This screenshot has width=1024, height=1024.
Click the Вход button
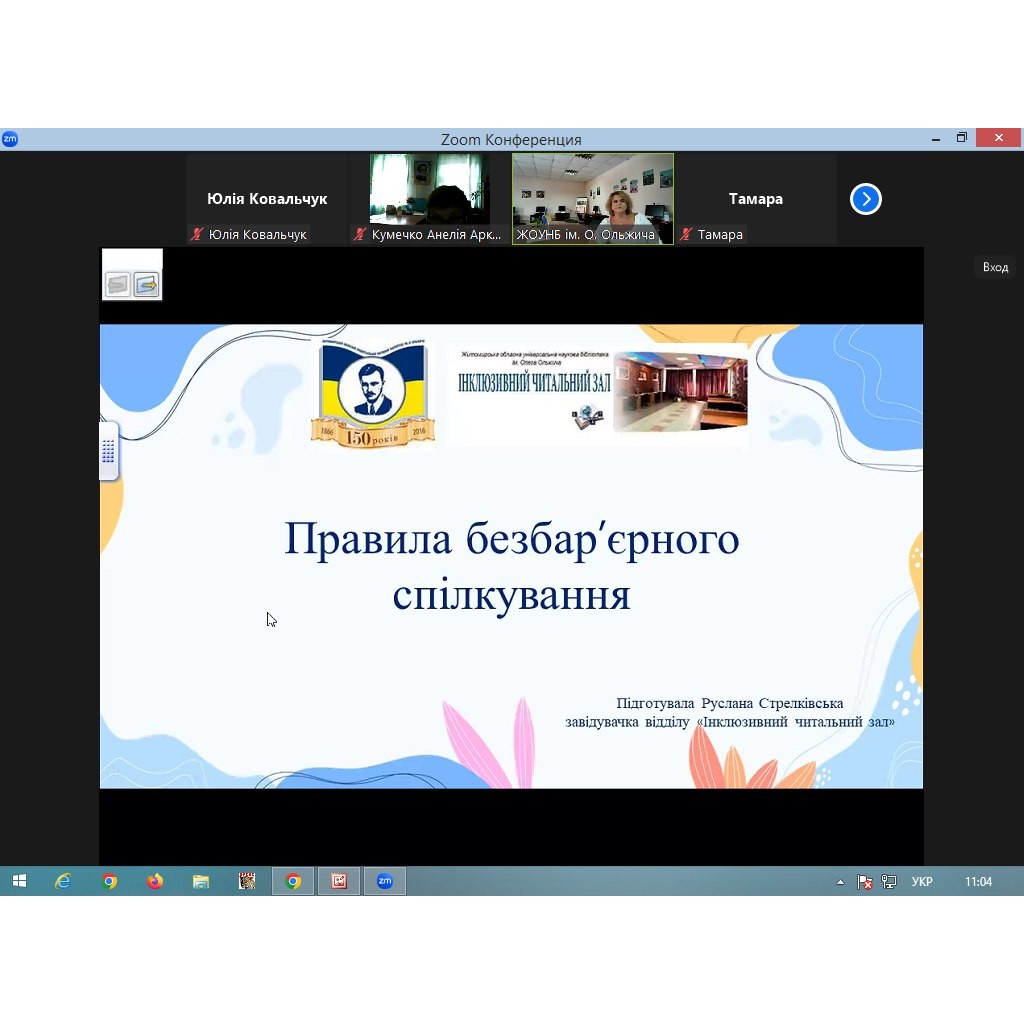click(x=995, y=267)
